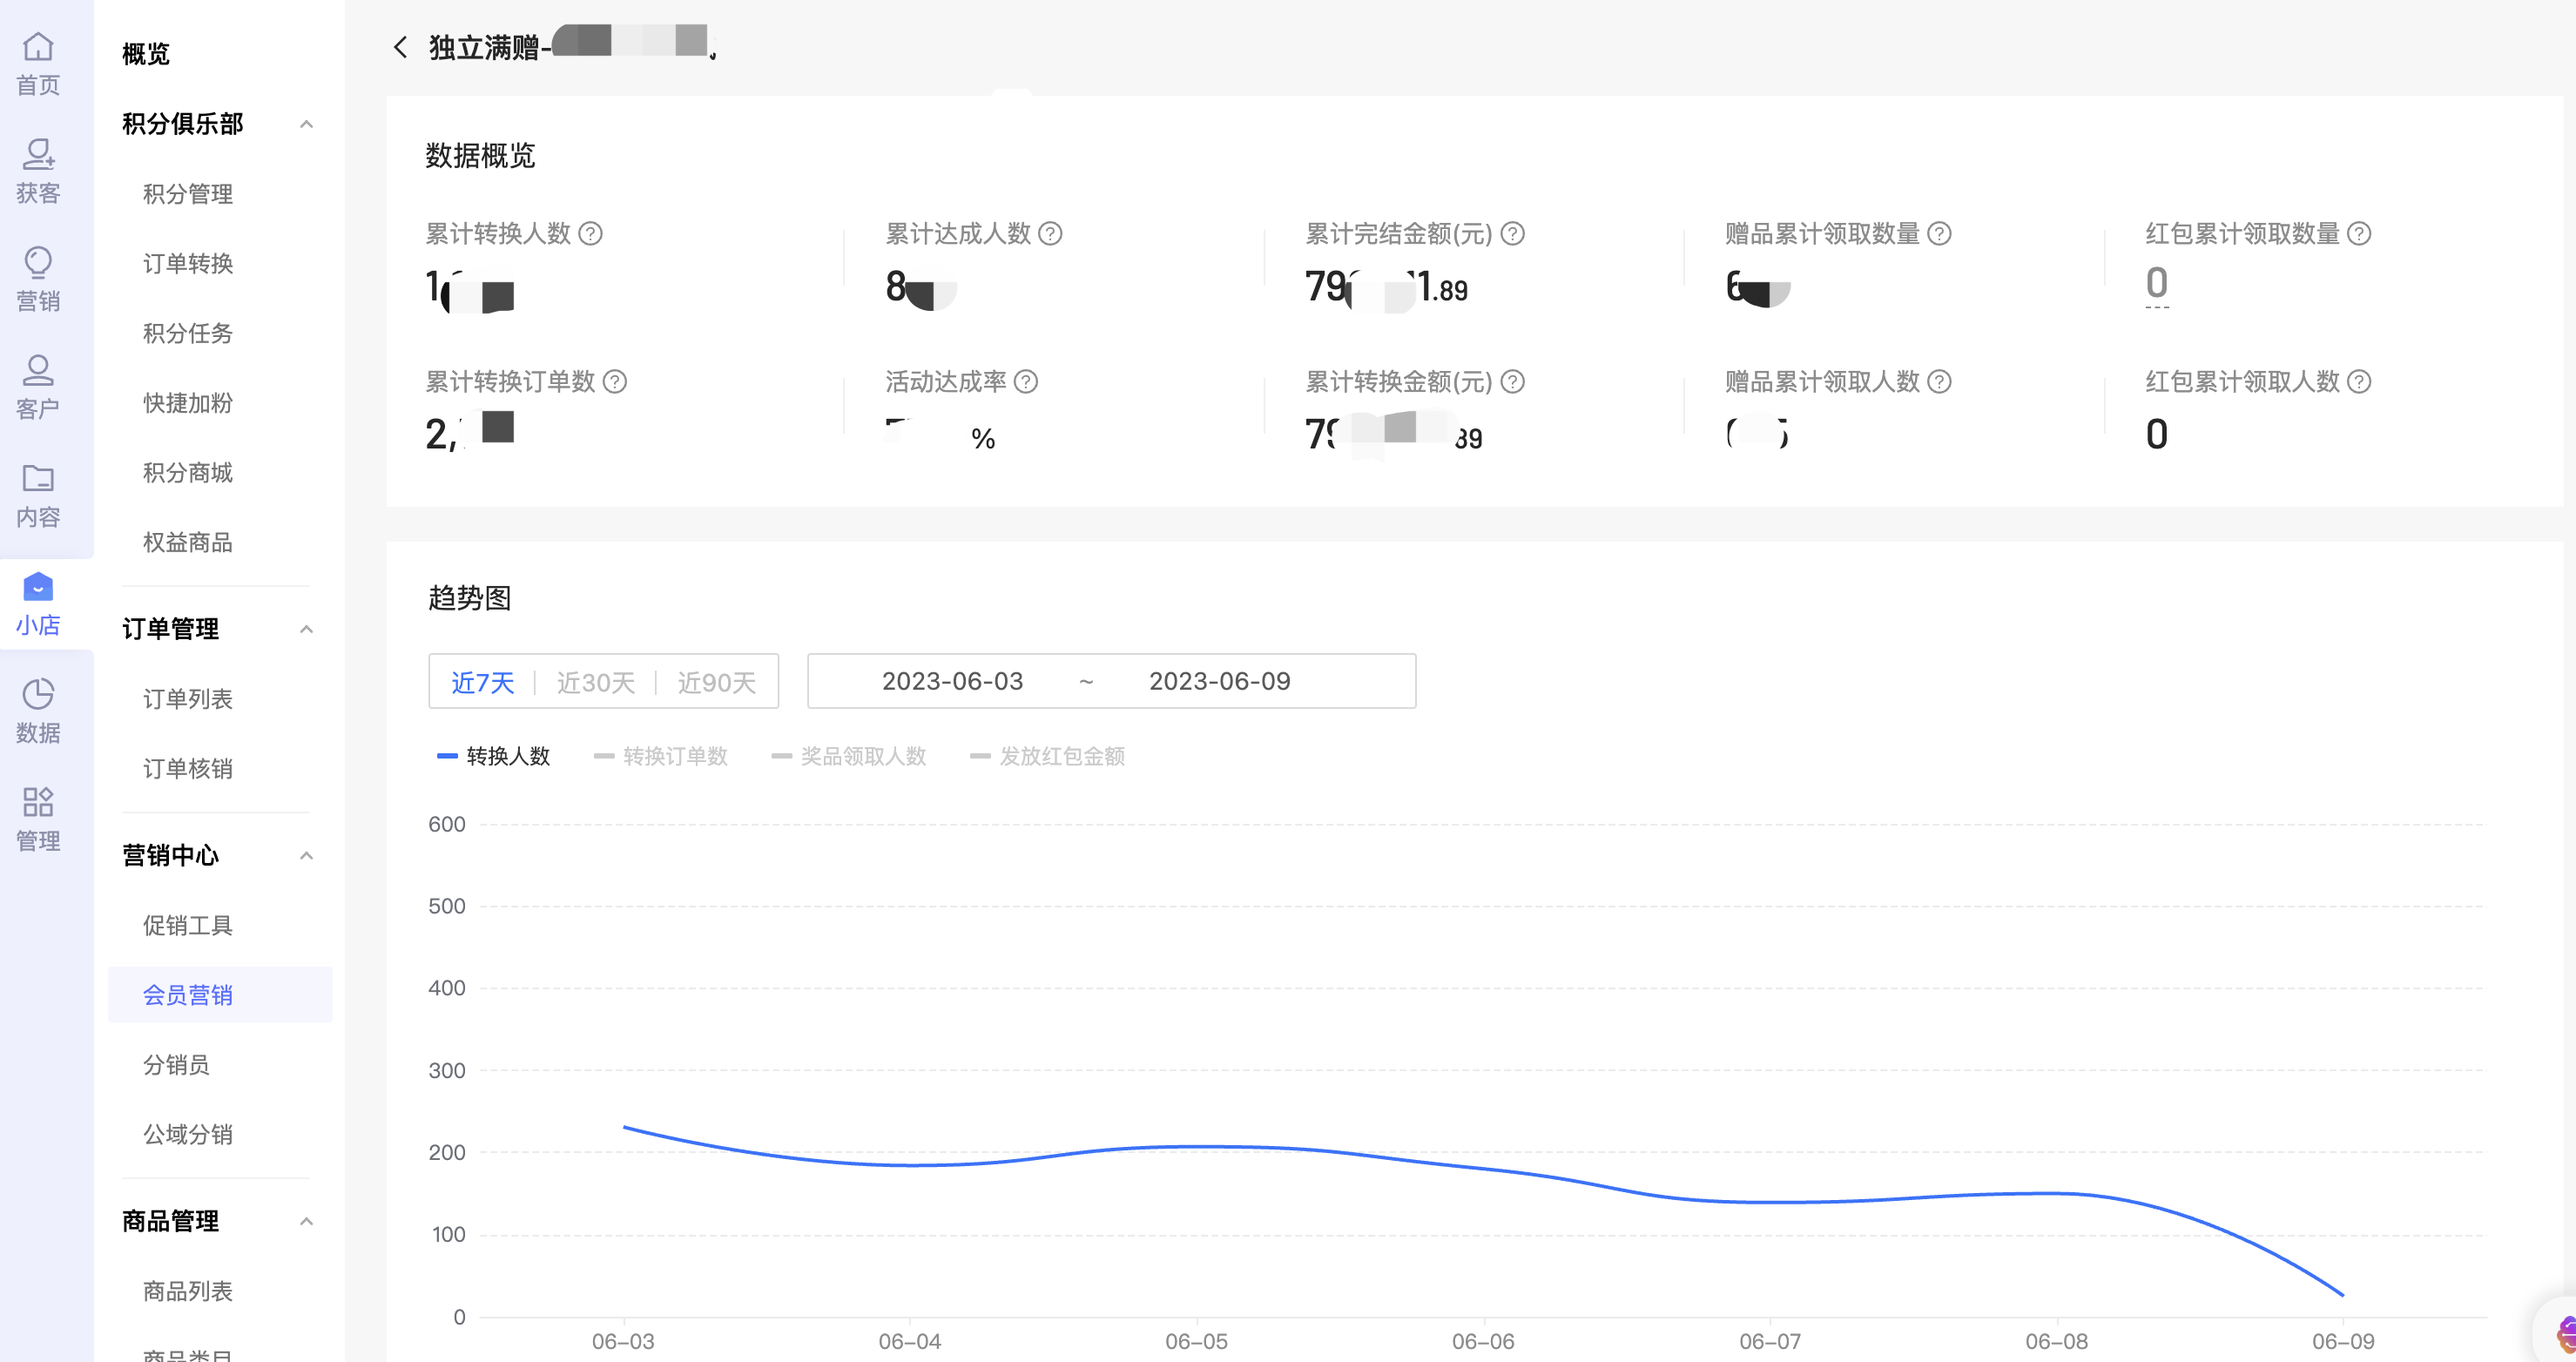Open 订单核销 menu item
The image size is (2576, 1362).
click(188, 769)
